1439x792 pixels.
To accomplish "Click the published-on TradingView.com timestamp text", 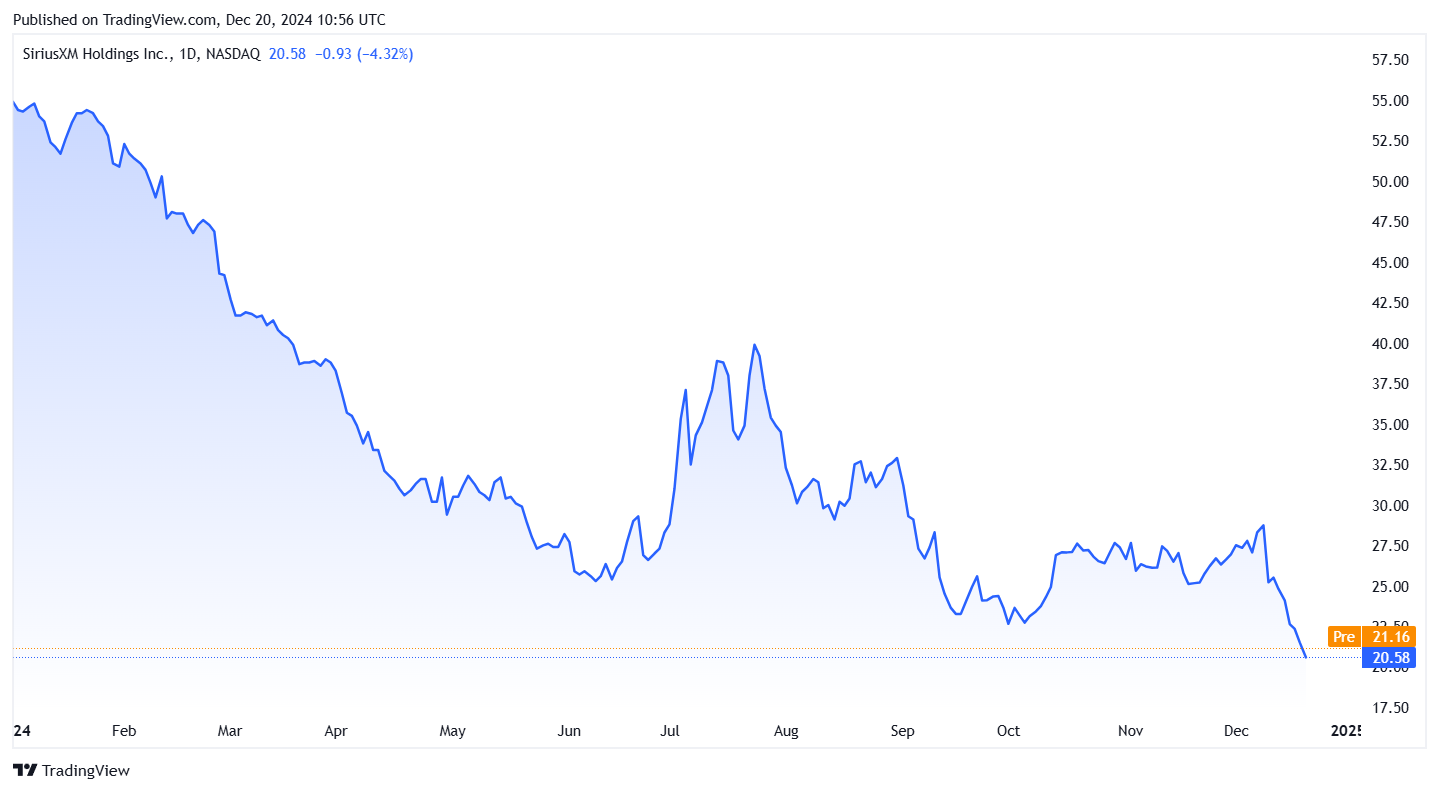I will coord(199,20).
